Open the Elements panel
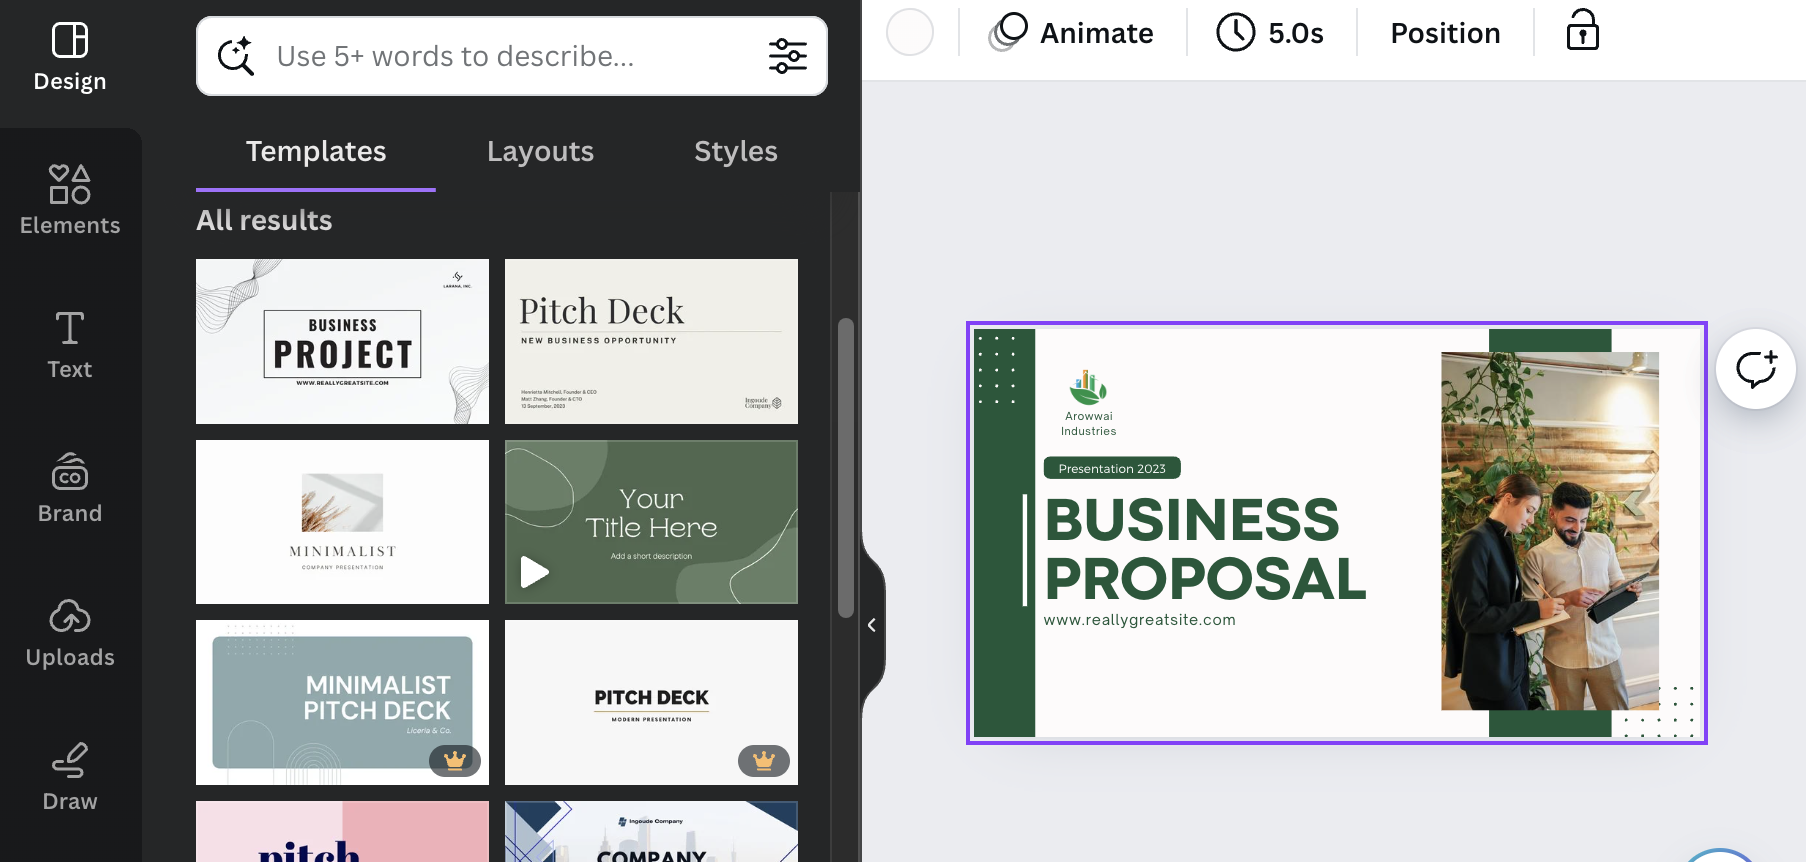The height and width of the screenshot is (862, 1806). coord(70,201)
